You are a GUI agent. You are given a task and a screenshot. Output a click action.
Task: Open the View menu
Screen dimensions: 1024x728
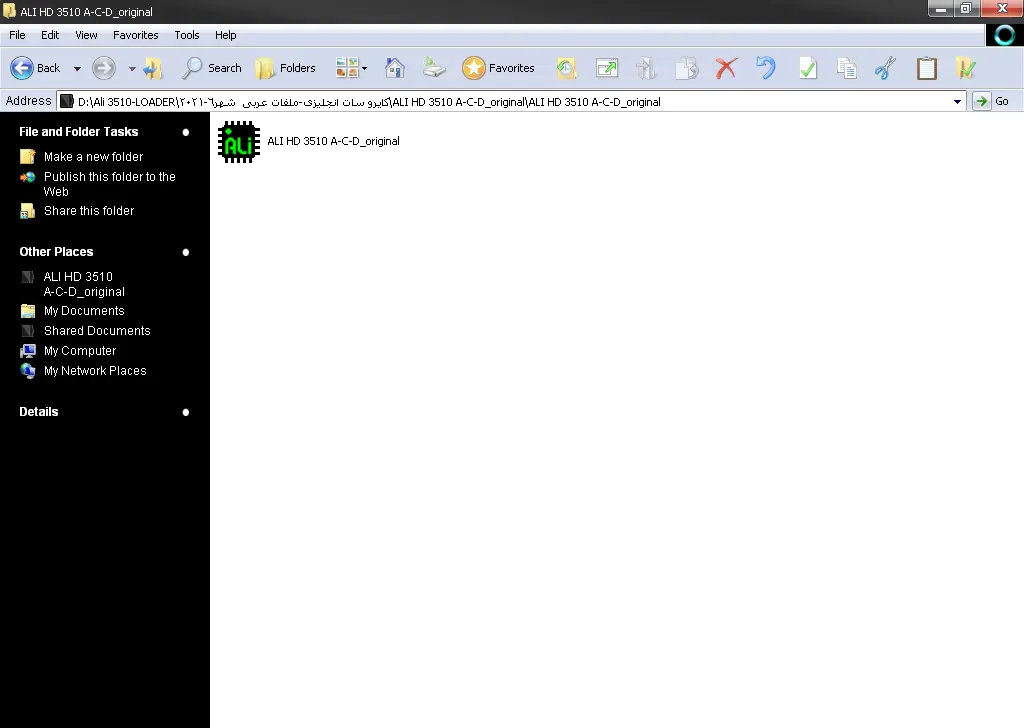click(86, 35)
